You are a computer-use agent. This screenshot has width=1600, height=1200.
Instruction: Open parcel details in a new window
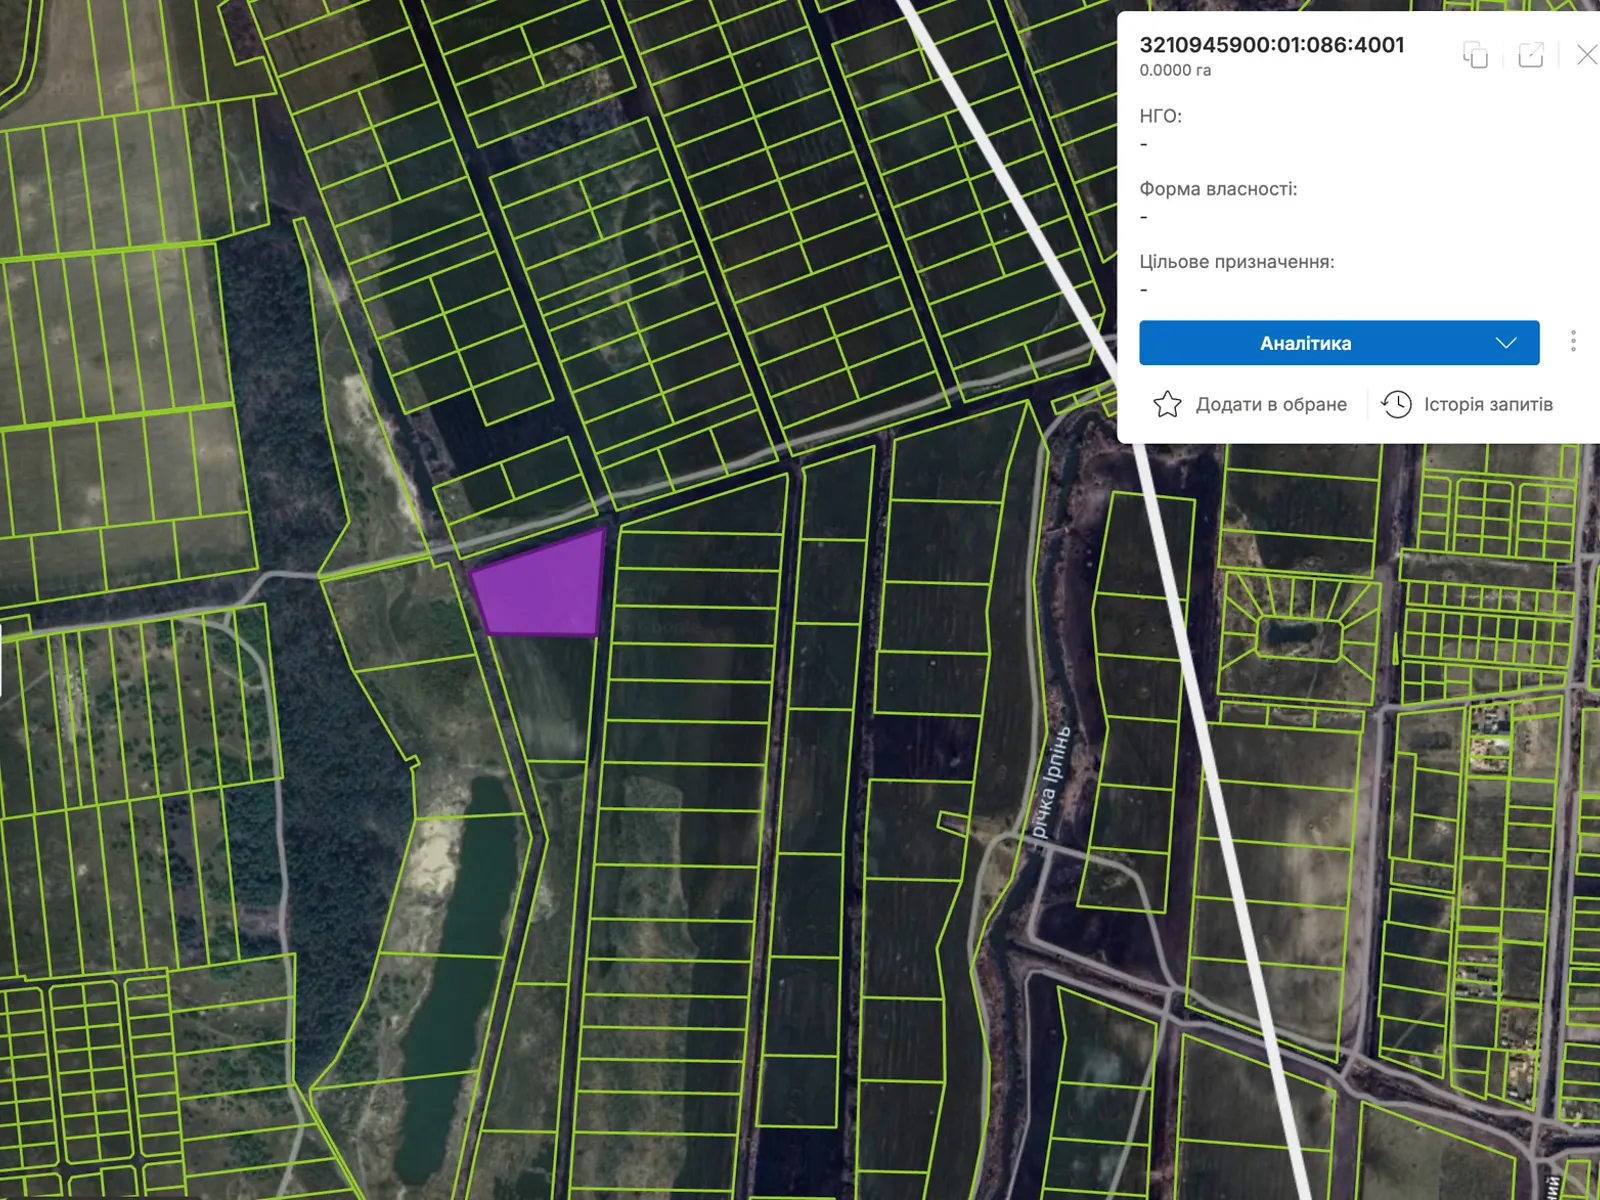point(1530,55)
